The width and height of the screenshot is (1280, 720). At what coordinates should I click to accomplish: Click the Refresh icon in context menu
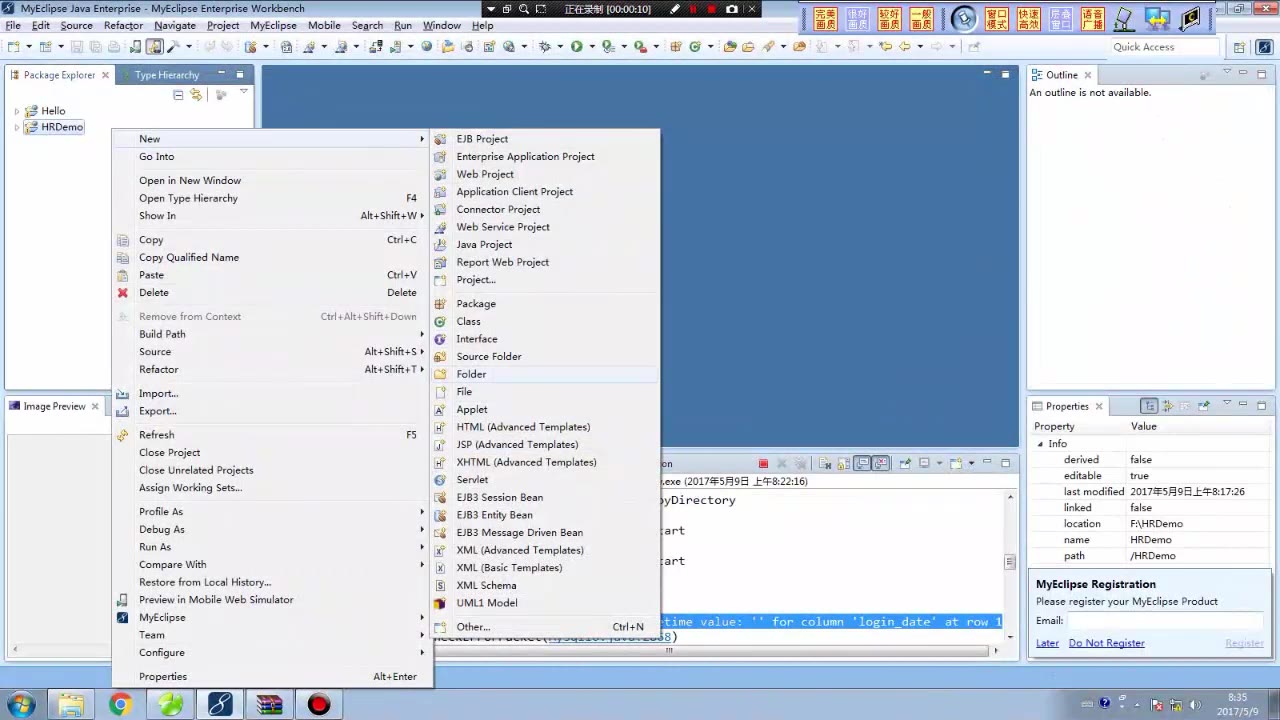click(x=123, y=435)
